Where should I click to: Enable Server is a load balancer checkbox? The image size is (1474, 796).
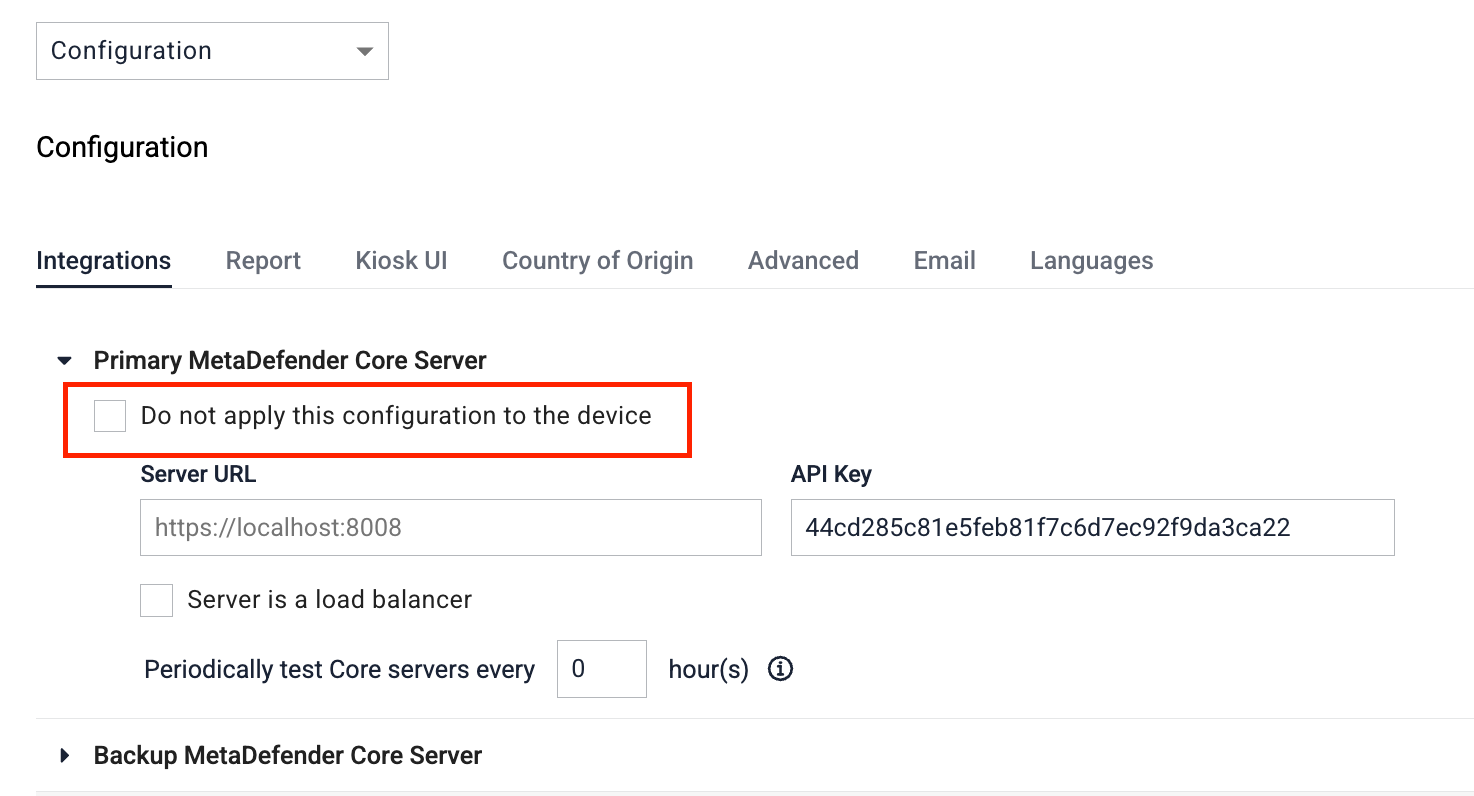(x=157, y=600)
